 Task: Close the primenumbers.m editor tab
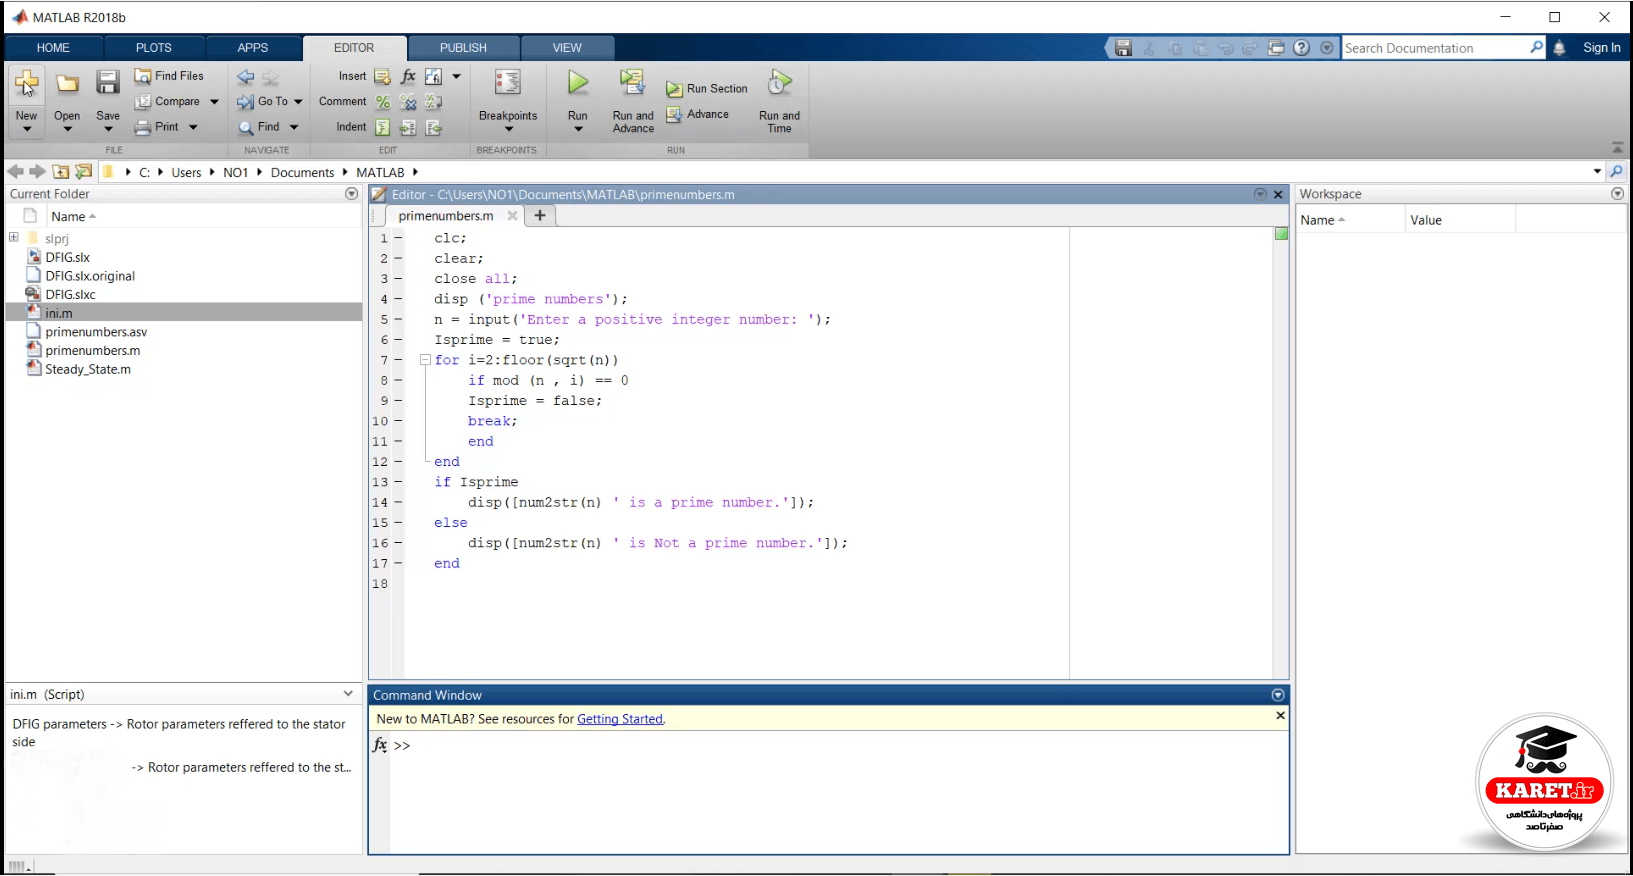(x=512, y=216)
